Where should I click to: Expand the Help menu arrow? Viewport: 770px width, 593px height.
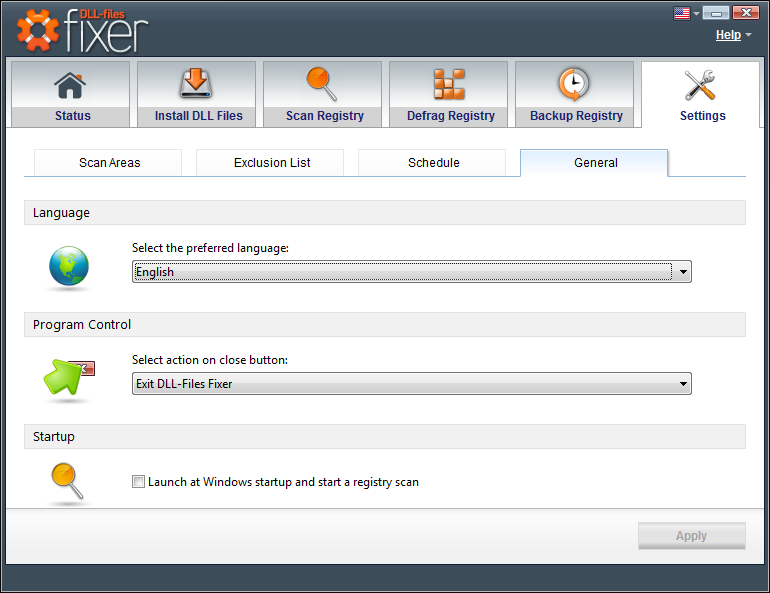pyautogui.click(x=748, y=35)
